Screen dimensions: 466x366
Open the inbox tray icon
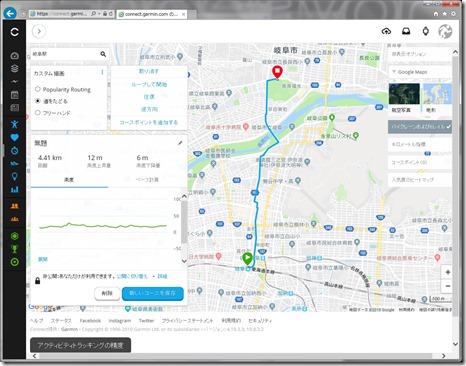pos(406,31)
